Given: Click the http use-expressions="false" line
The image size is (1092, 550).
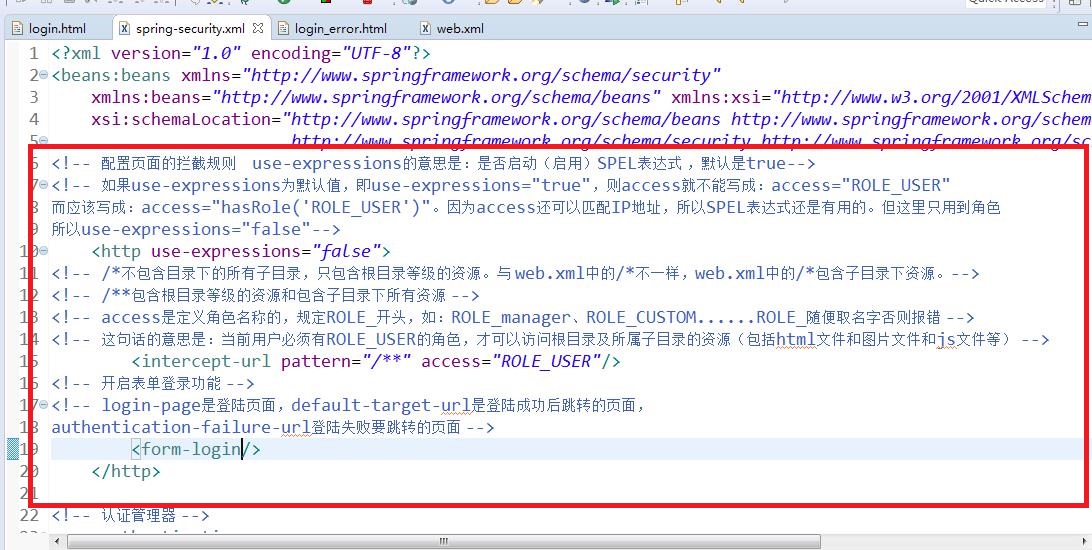Looking at the screenshot, I should point(241,251).
